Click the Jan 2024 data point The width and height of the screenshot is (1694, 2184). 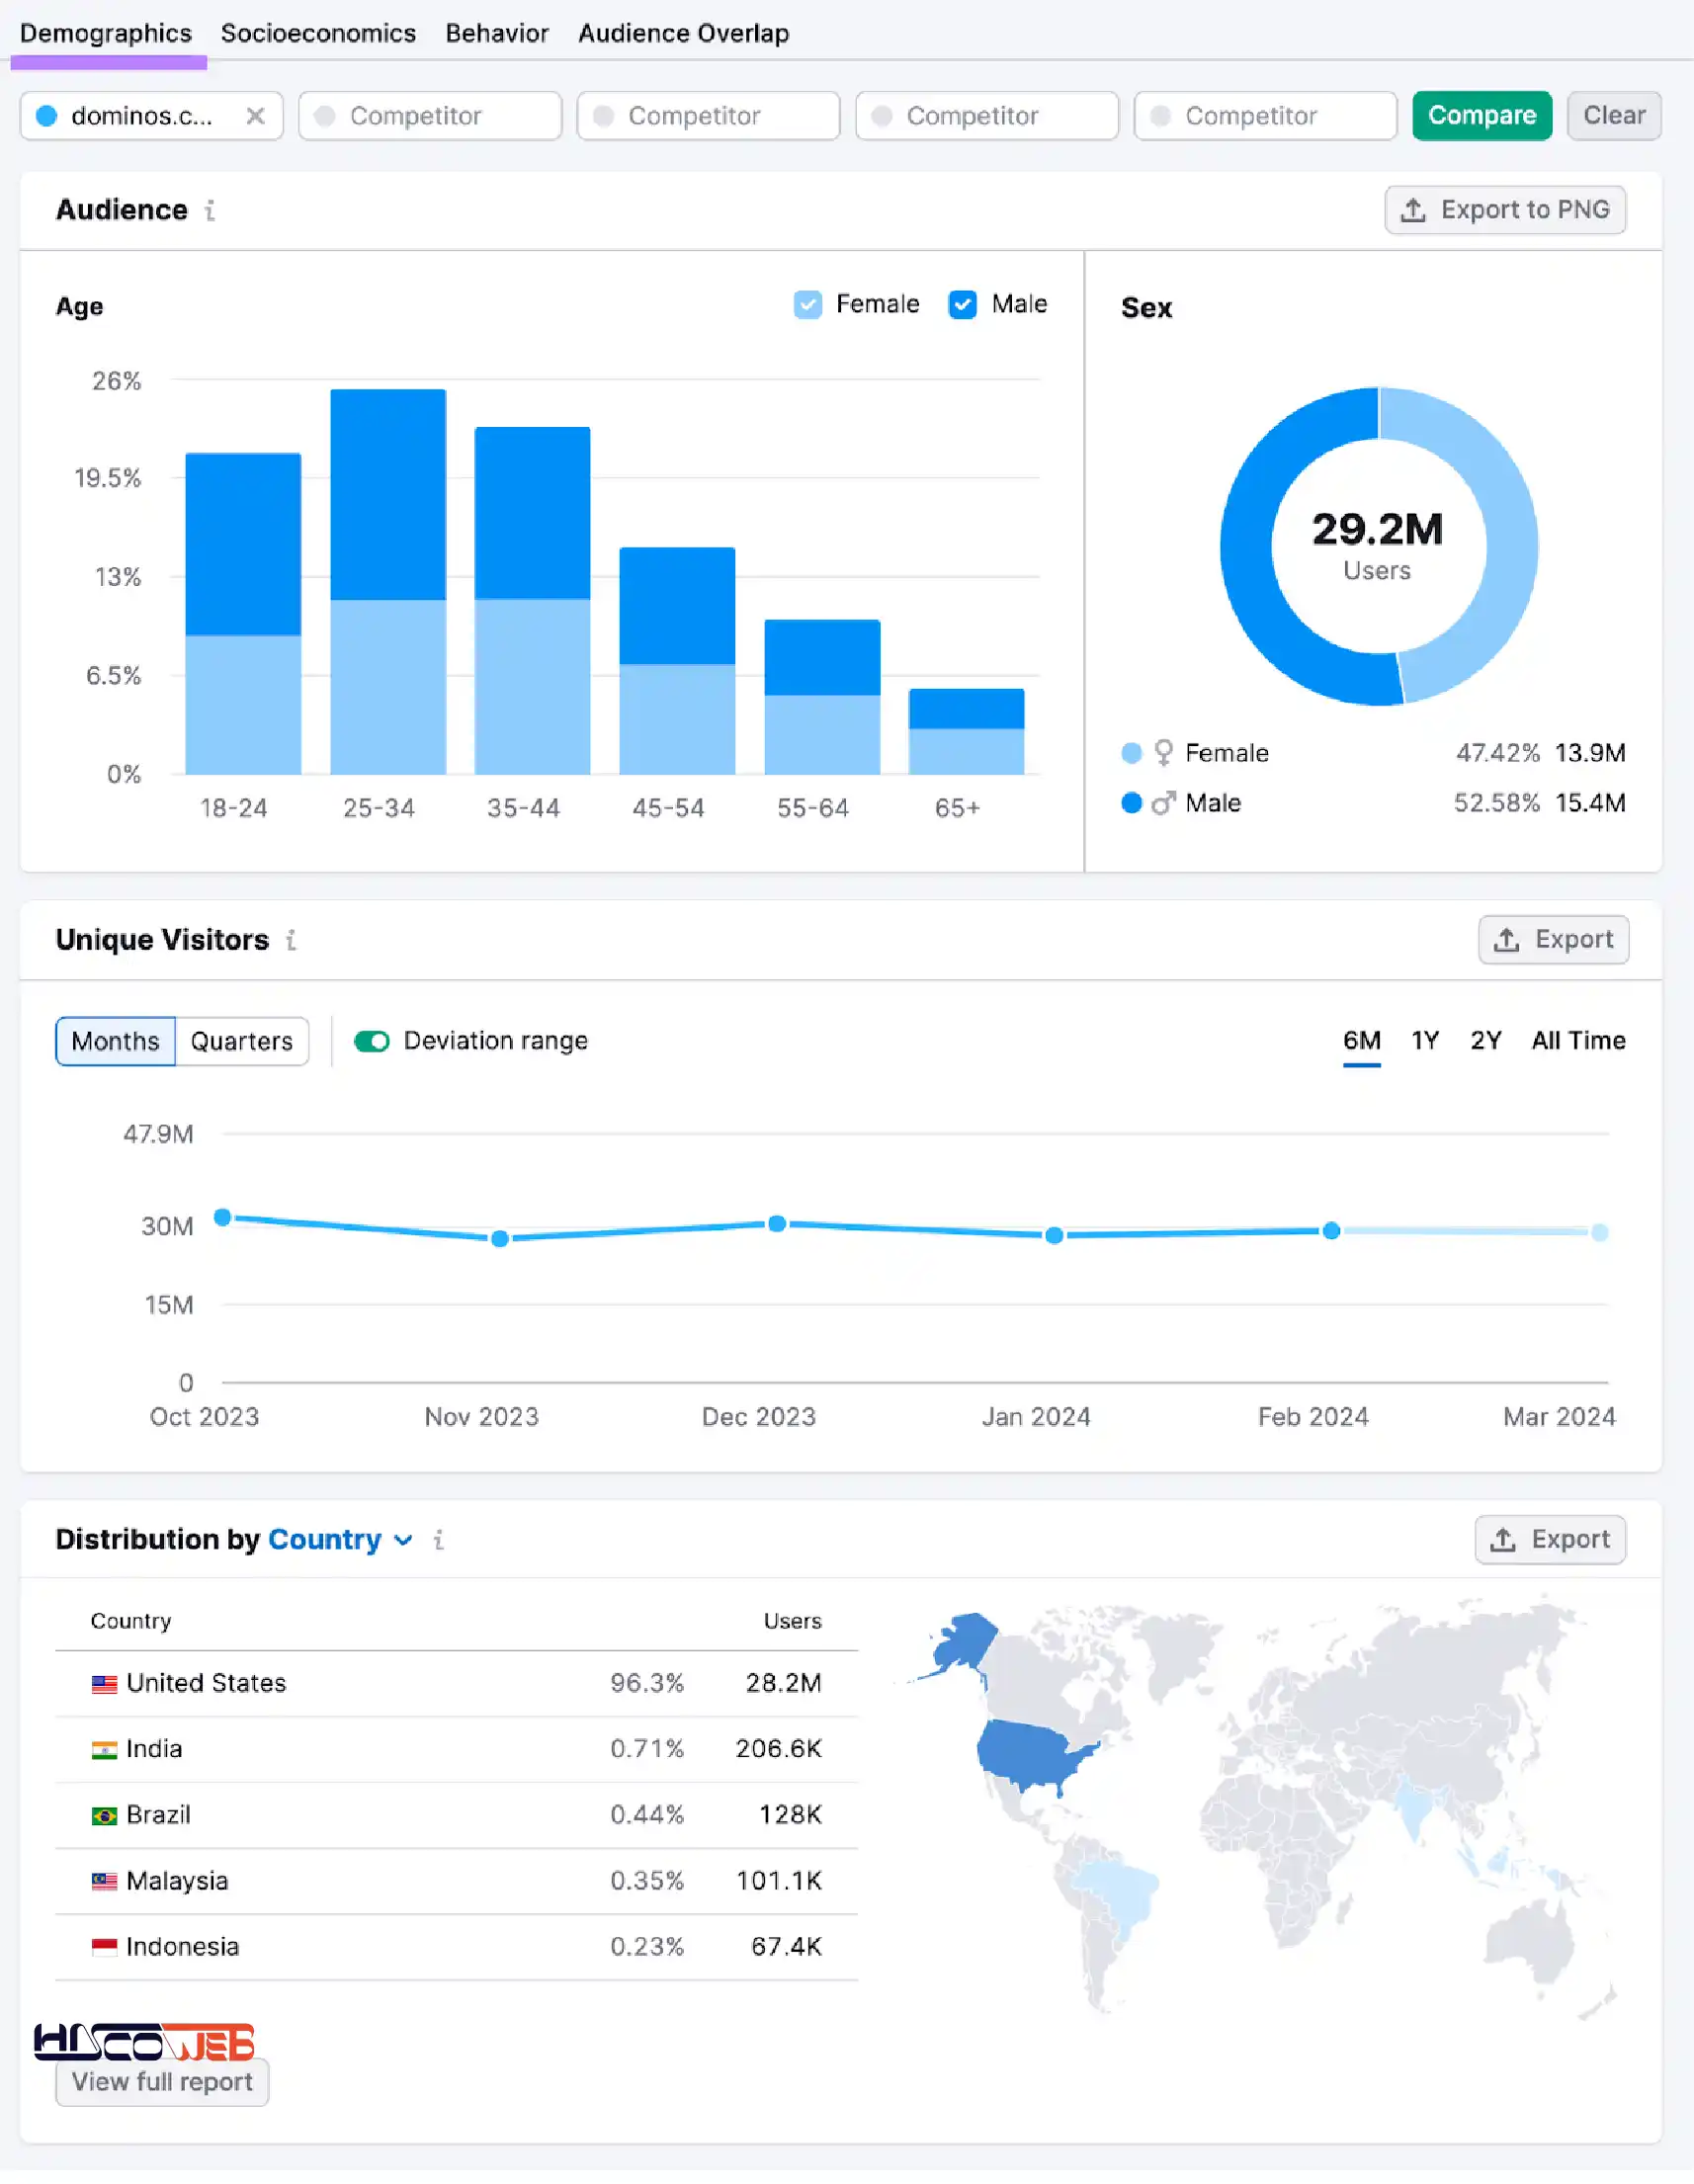coord(1054,1237)
